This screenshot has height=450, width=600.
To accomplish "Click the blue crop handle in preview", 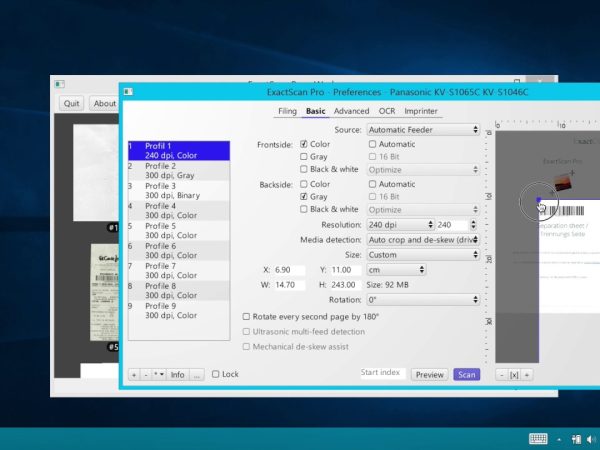I will coord(539,200).
